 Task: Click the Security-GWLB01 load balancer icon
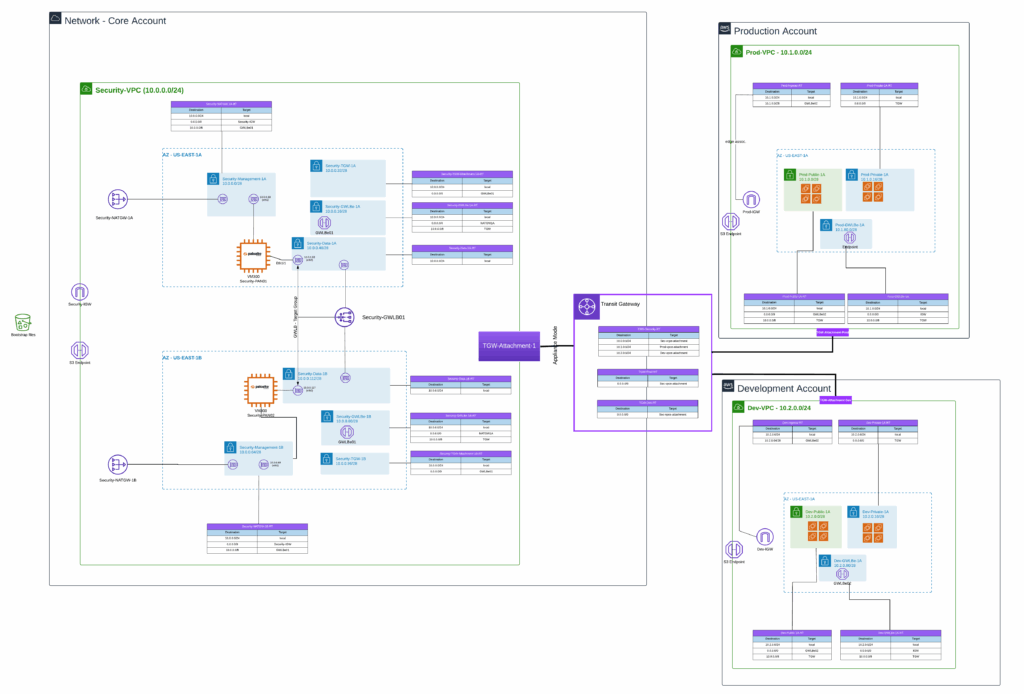point(344,316)
